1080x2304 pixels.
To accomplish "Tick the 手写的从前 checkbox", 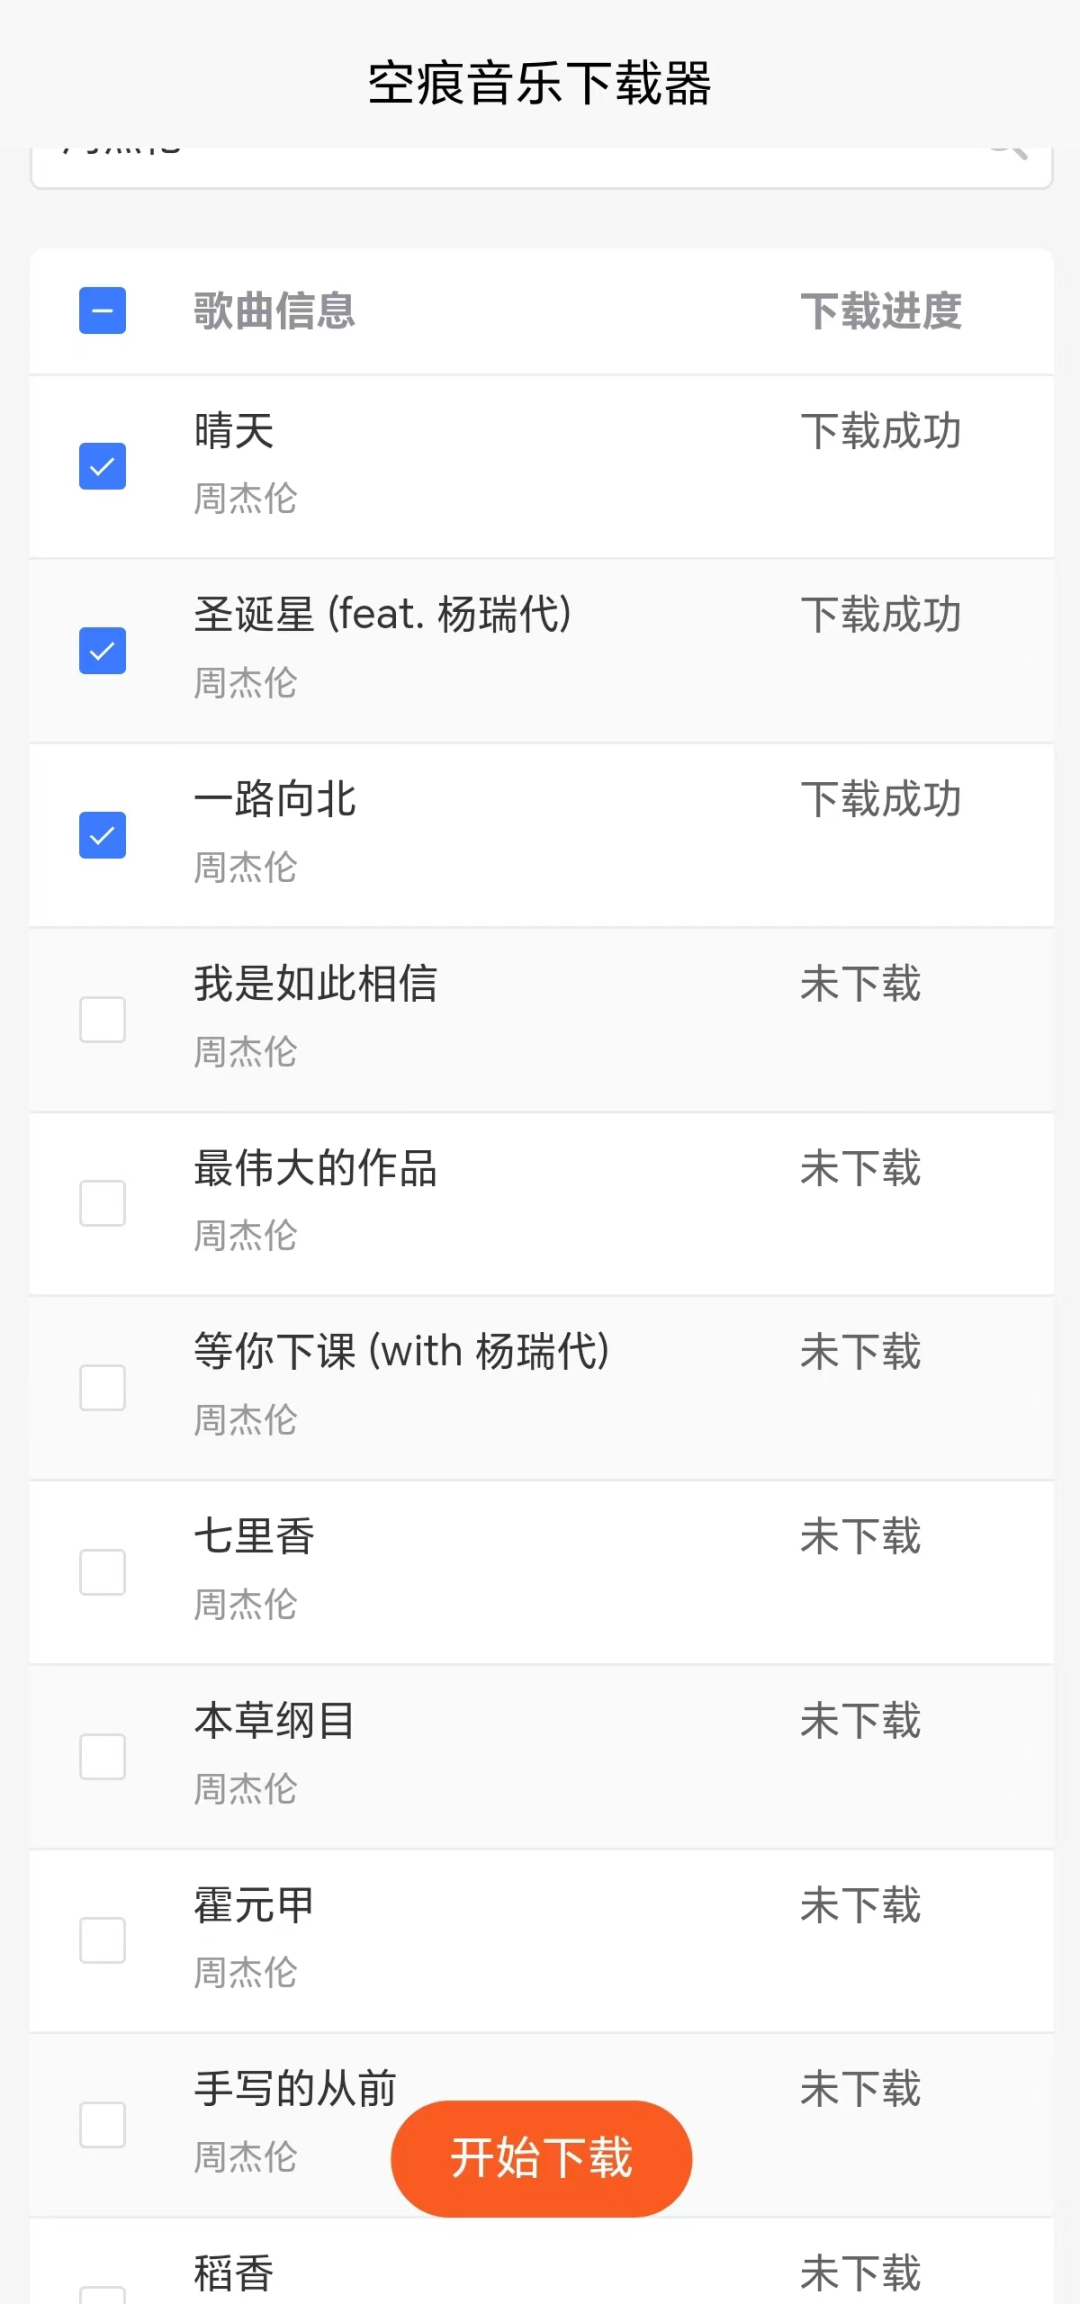I will point(102,2124).
